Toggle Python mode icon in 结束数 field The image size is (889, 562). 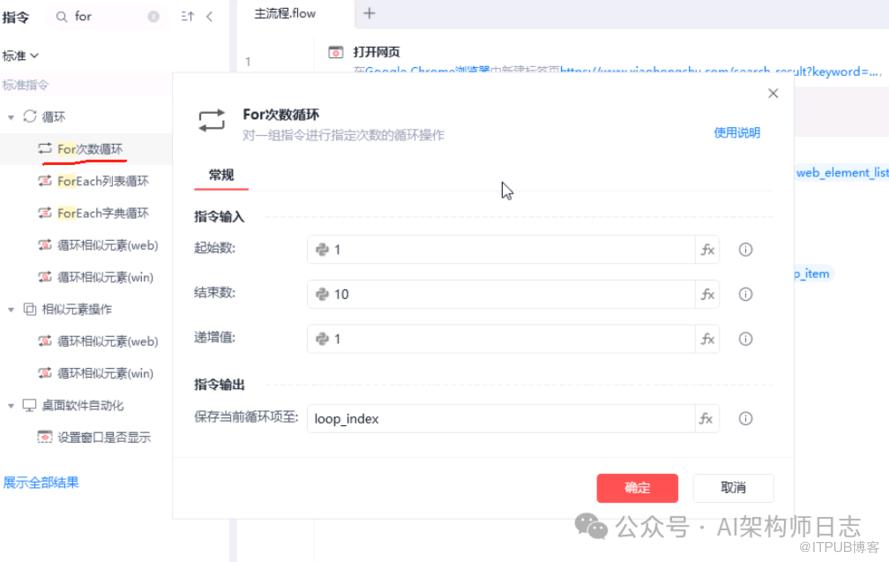(x=322, y=294)
